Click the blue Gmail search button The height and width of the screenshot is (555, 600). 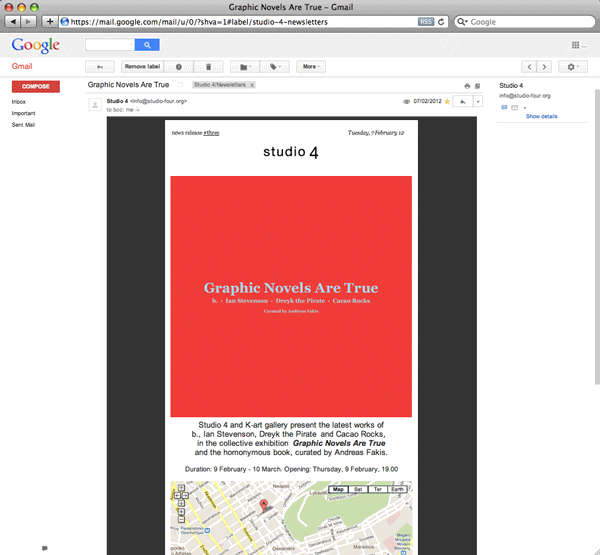click(x=147, y=45)
